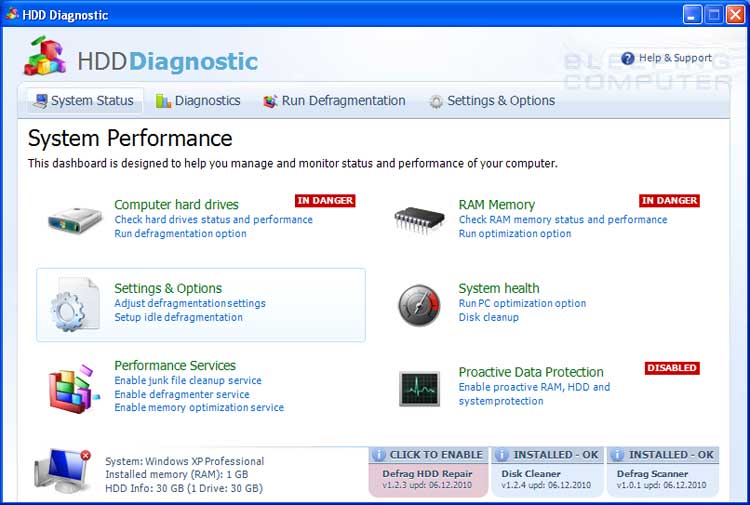Click Setup idle defragmentation link
This screenshot has height=505, width=750.
tap(178, 318)
